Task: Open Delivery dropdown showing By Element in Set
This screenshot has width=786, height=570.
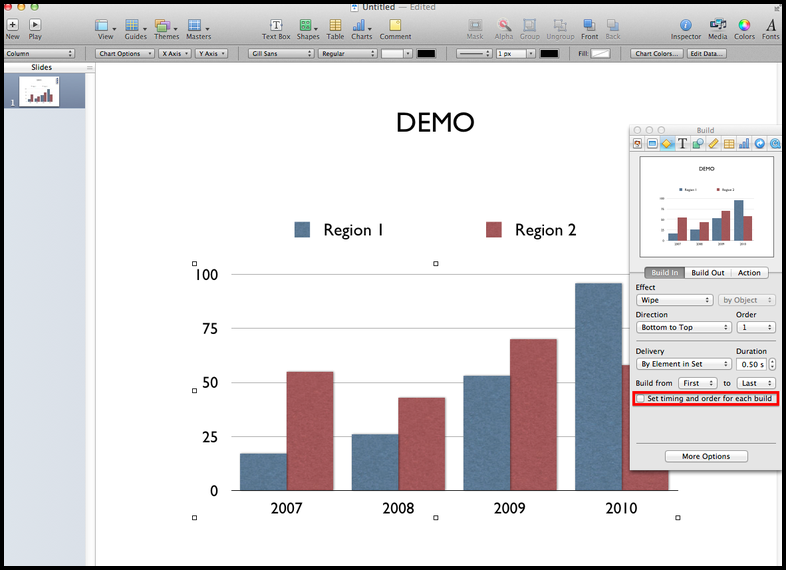Action: coord(683,364)
